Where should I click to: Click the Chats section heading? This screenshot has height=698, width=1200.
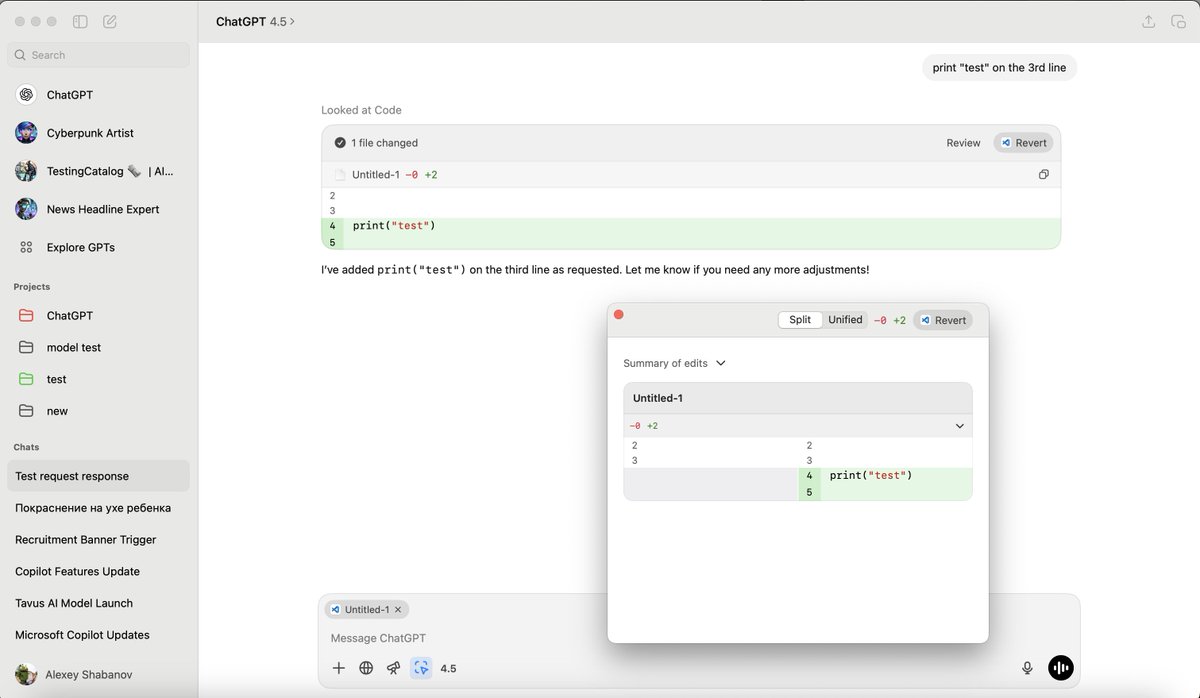tap(27, 447)
